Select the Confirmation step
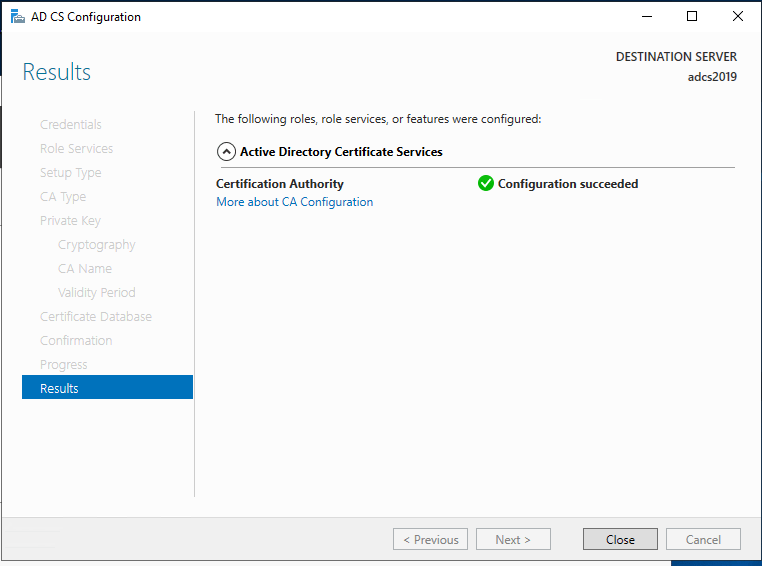This screenshot has width=762, height=566. pos(76,340)
